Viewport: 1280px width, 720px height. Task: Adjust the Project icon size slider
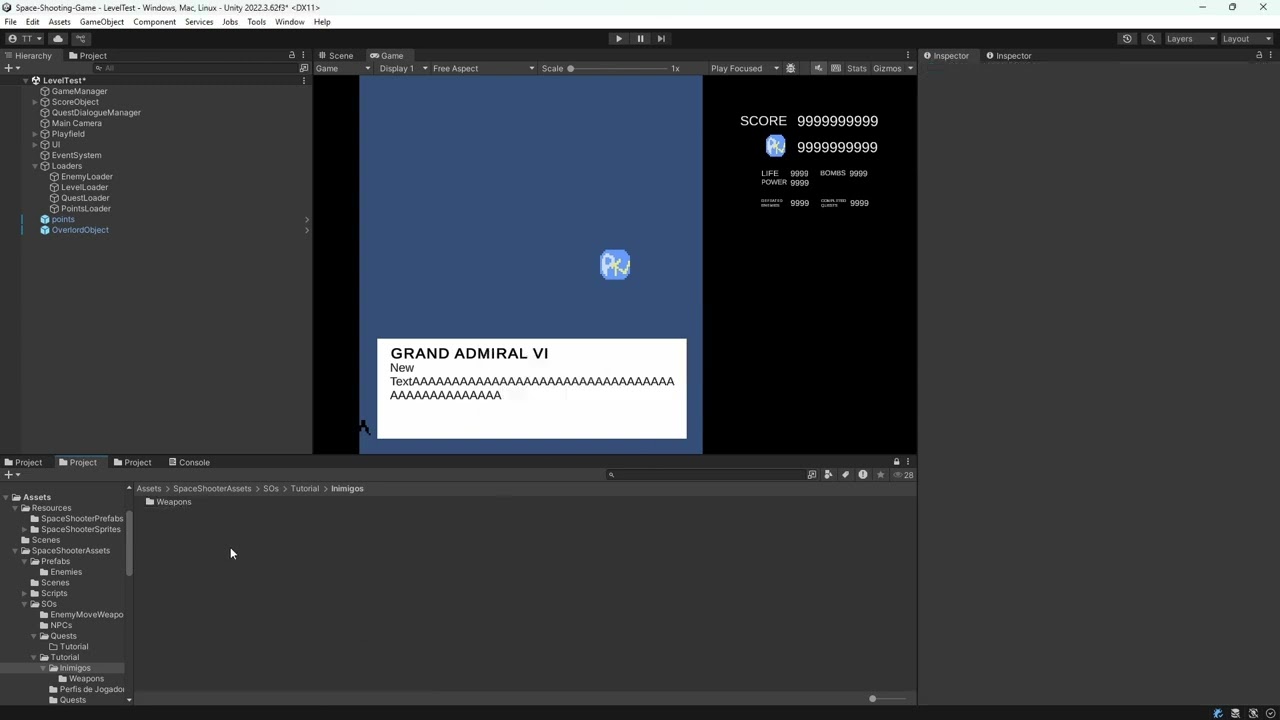(888, 699)
